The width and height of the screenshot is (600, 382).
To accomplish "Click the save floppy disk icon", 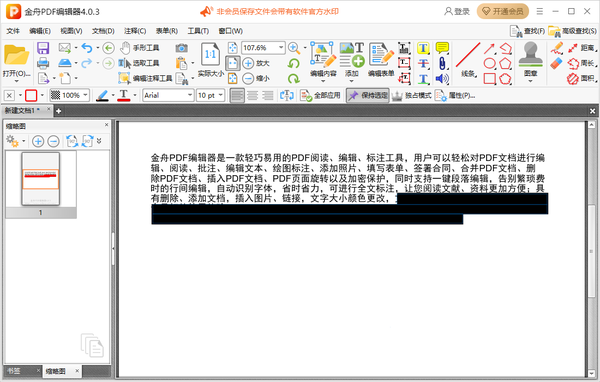I will [x=43, y=48].
